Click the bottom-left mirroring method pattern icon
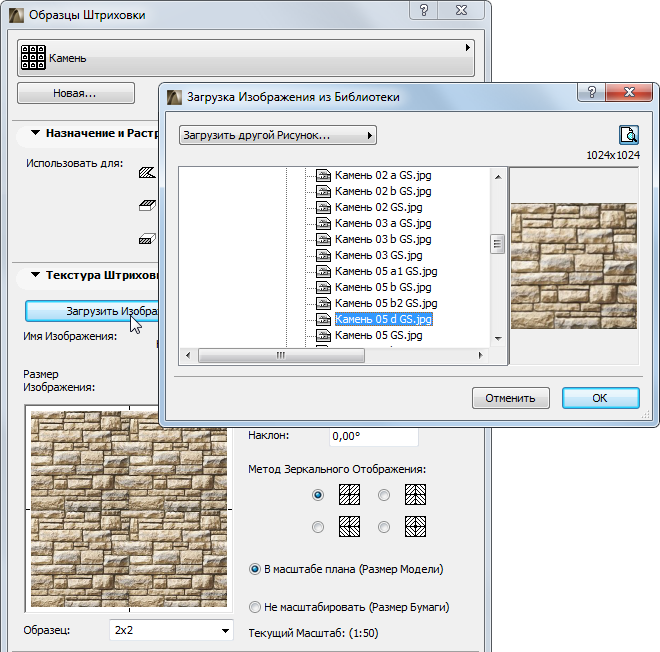The image size is (660, 652). coord(349,527)
